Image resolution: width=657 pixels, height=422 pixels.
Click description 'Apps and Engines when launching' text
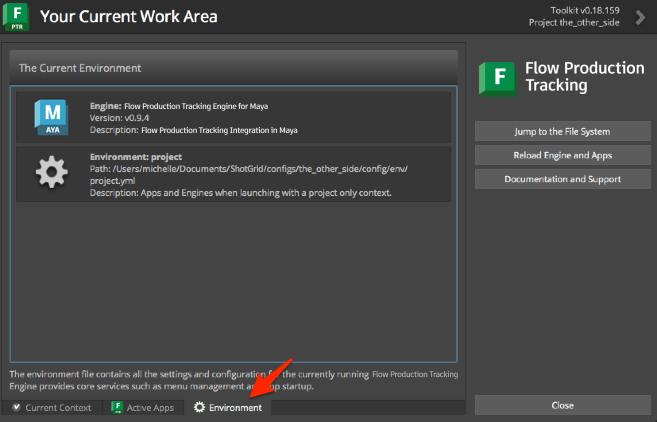coord(241,193)
